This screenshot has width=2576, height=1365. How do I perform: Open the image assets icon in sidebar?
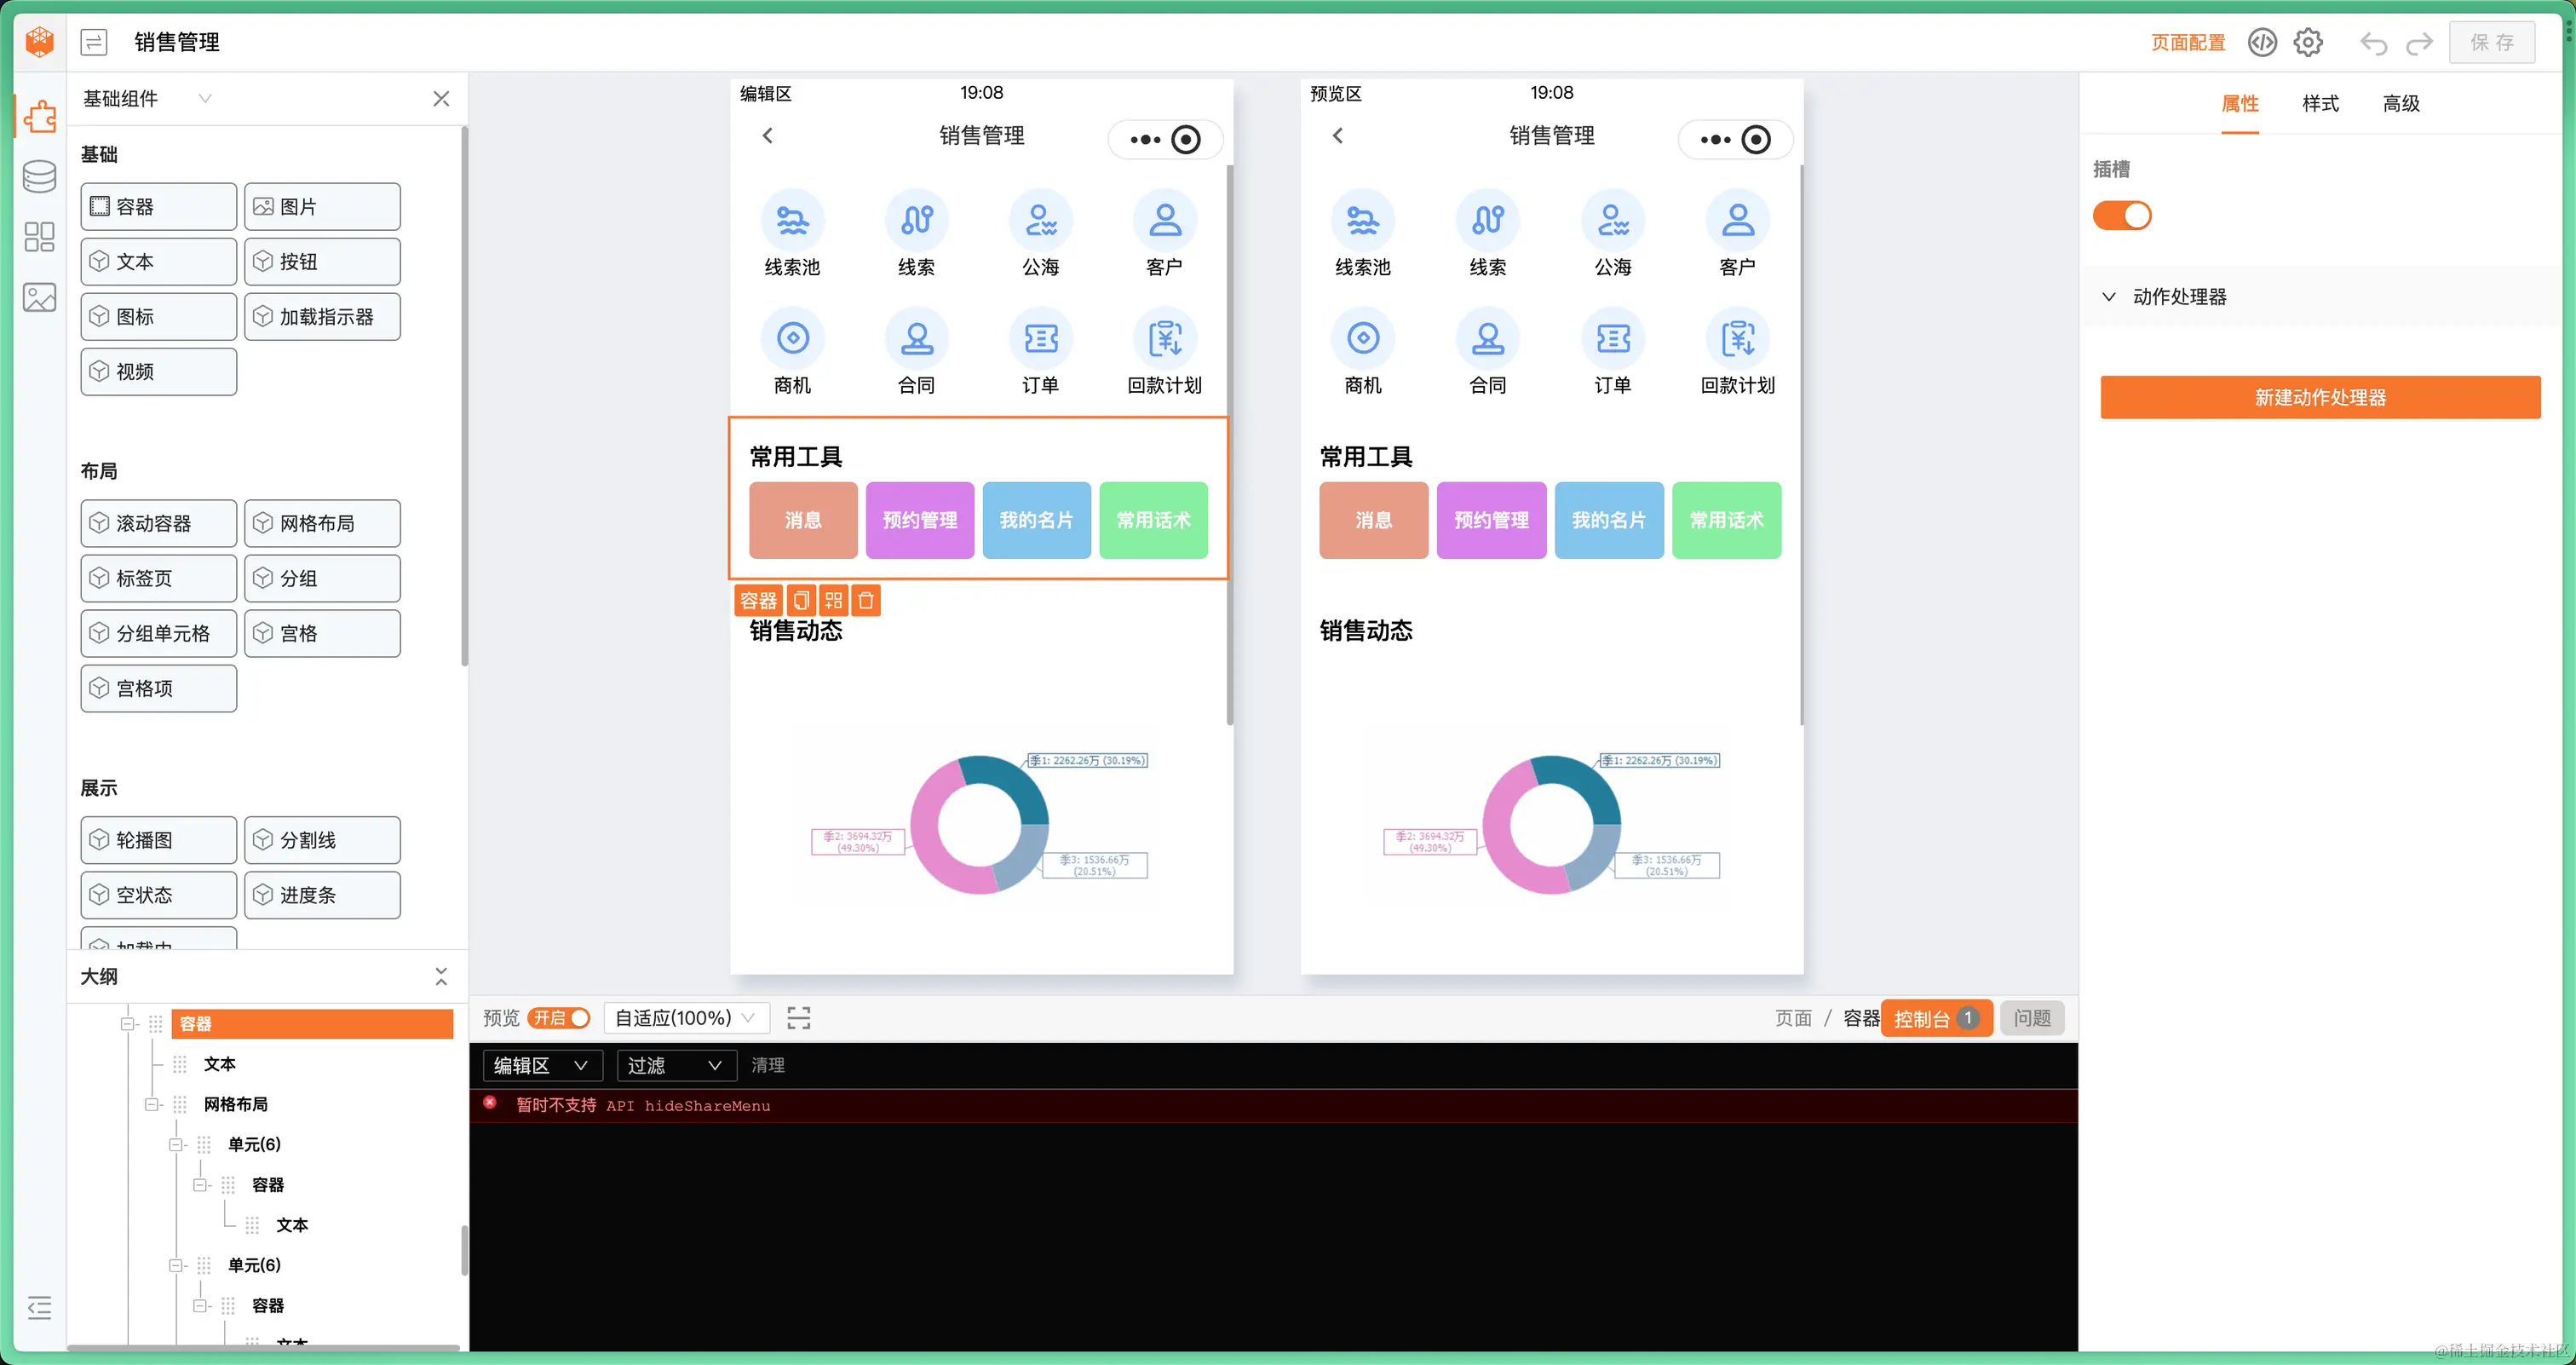coord(40,297)
